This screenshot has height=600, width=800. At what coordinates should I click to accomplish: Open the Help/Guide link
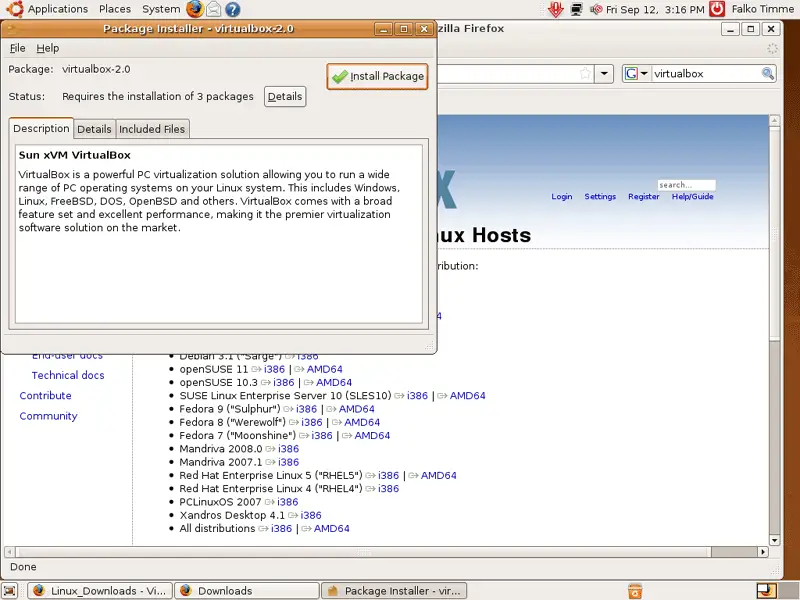pyautogui.click(x=692, y=196)
